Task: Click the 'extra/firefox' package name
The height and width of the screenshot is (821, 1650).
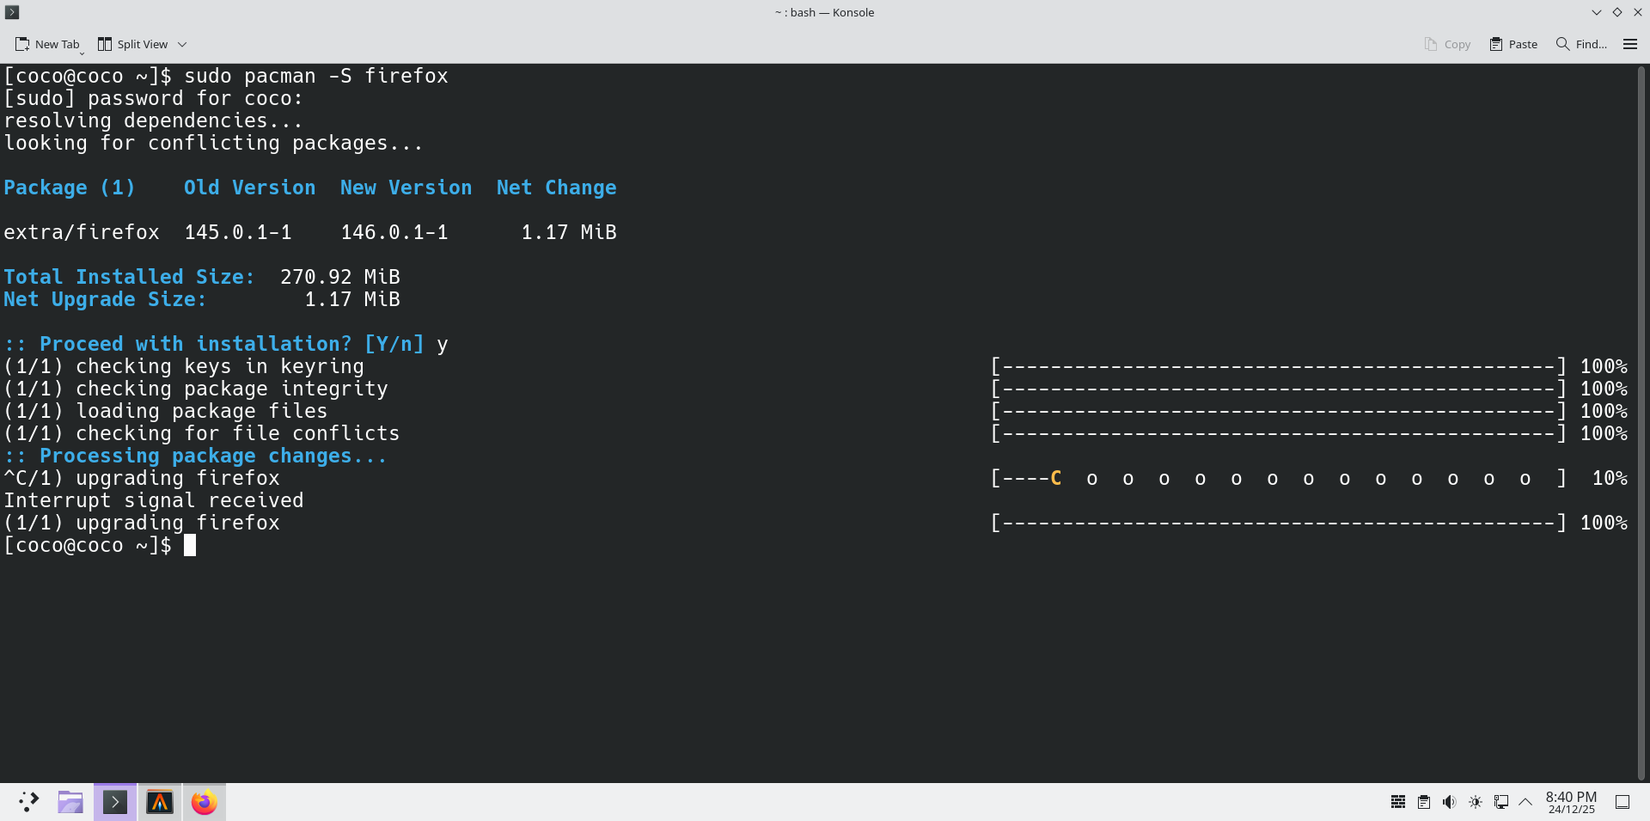Action: pyautogui.click(x=81, y=232)
